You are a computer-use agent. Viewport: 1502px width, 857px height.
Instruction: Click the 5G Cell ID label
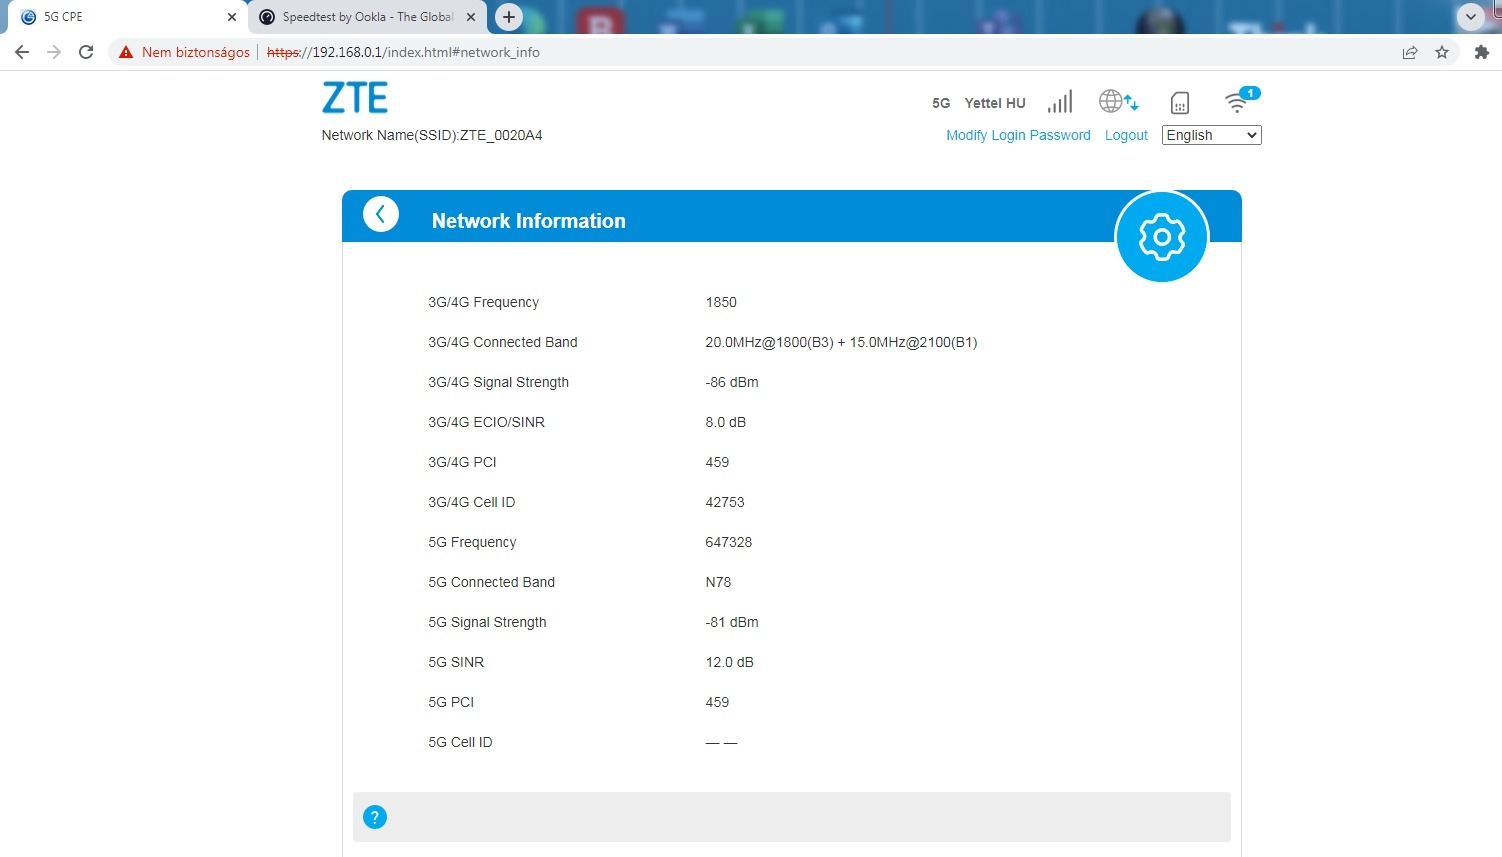coord(460,742)
